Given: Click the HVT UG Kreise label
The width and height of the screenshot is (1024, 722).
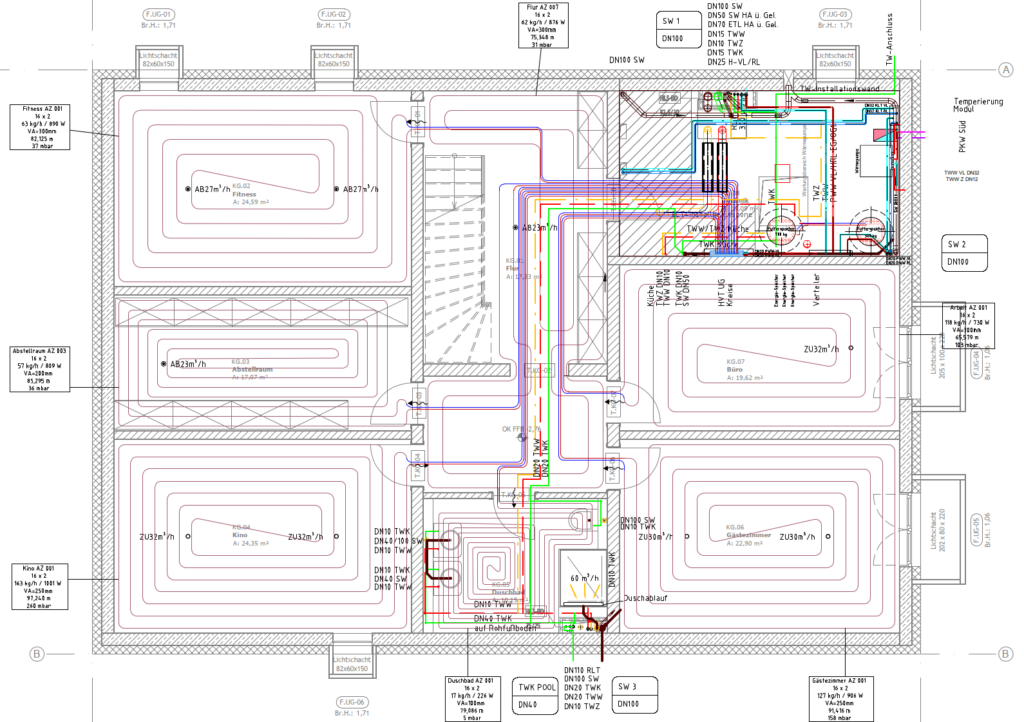Looking at the screenshot, I should (726, 293).
